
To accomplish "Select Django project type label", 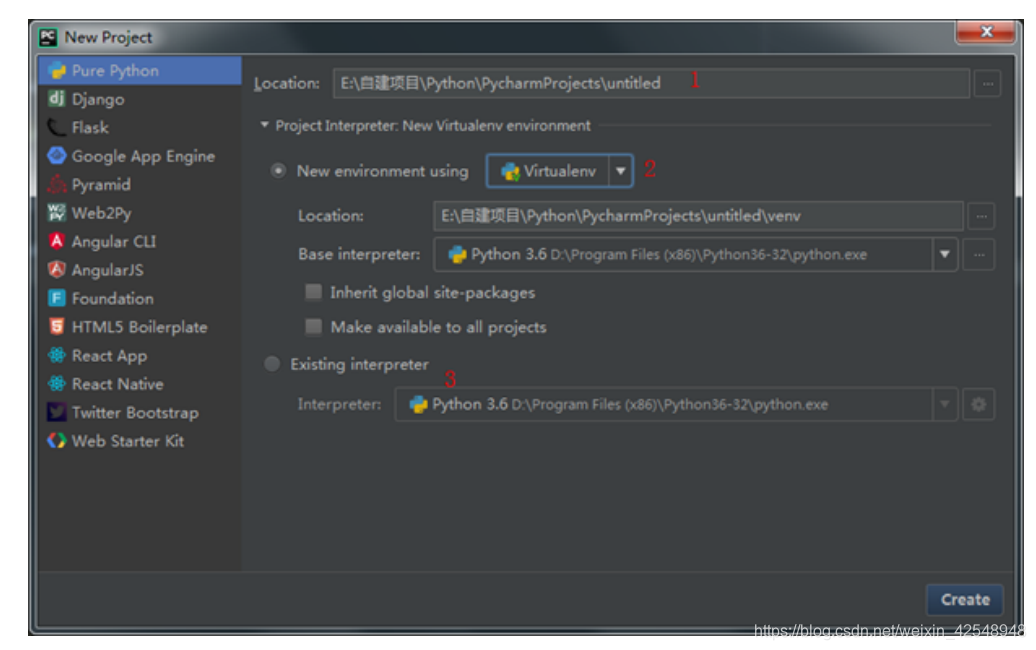I will (x=98, y=99).
